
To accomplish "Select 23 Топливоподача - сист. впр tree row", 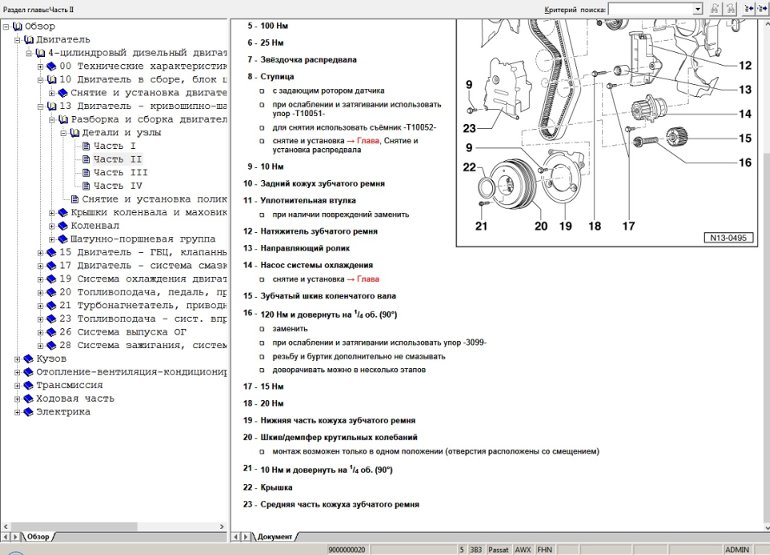I will tap(143, 319).
